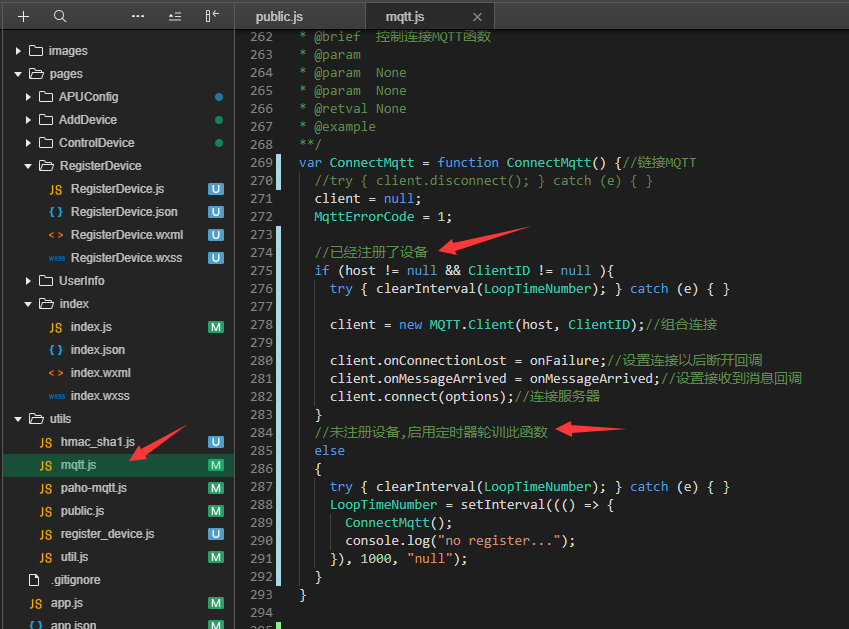This screenshot has width=849, height=629.
Task: Click 'console.log("no register...");' line
Action: pos(460,541)
